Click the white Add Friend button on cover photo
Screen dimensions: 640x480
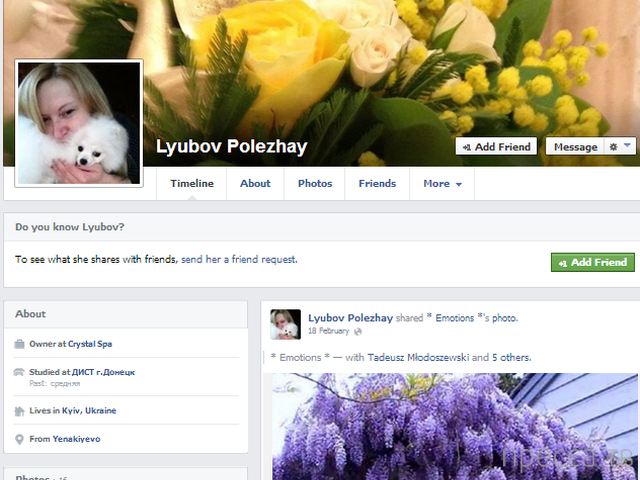point(496,147)
